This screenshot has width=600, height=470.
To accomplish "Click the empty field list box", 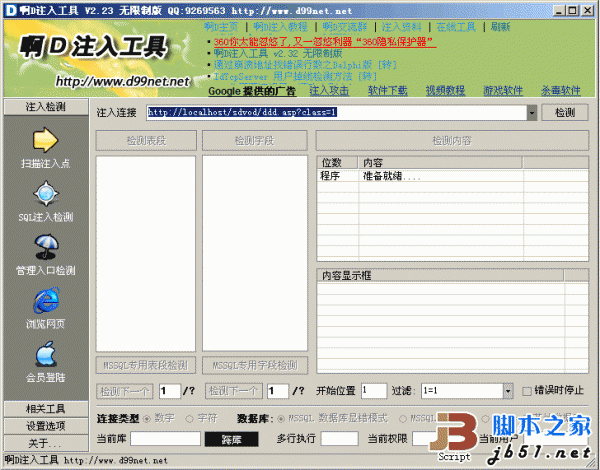I will 255,253.
